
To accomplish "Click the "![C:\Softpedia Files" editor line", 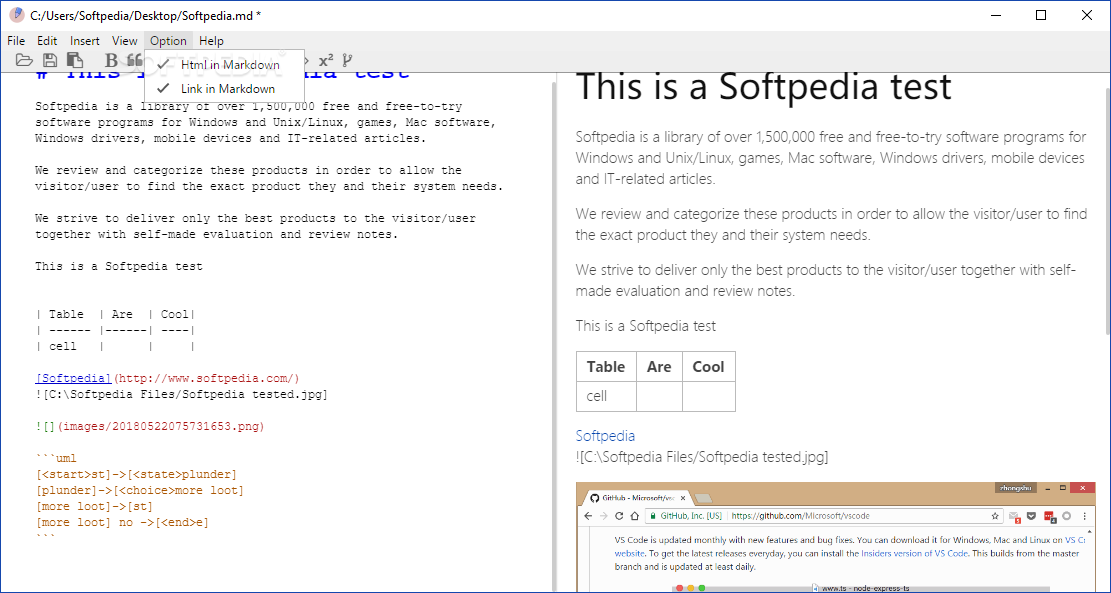I will (181, 395).
